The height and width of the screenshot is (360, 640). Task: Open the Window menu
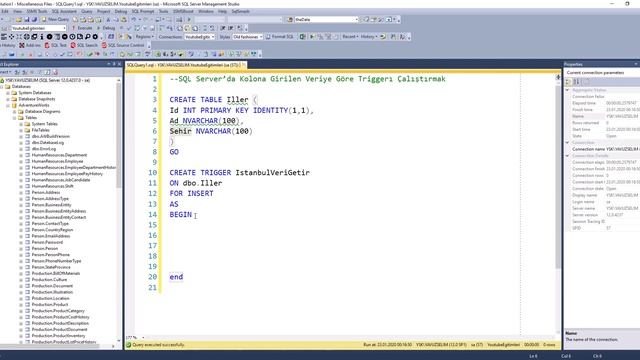[206, 11]
